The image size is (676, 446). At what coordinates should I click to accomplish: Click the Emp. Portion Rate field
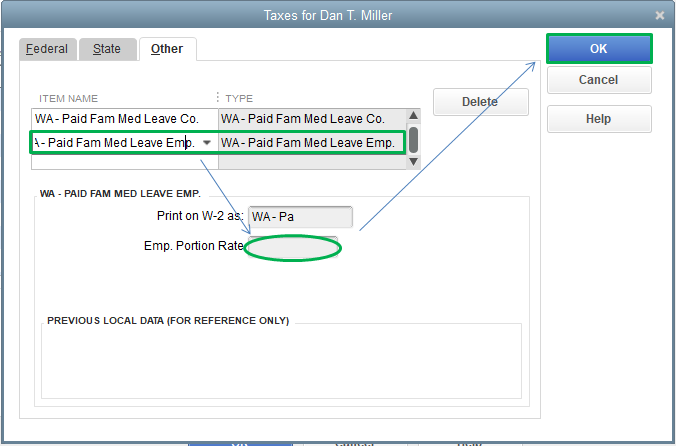click(x=293, y=248)
